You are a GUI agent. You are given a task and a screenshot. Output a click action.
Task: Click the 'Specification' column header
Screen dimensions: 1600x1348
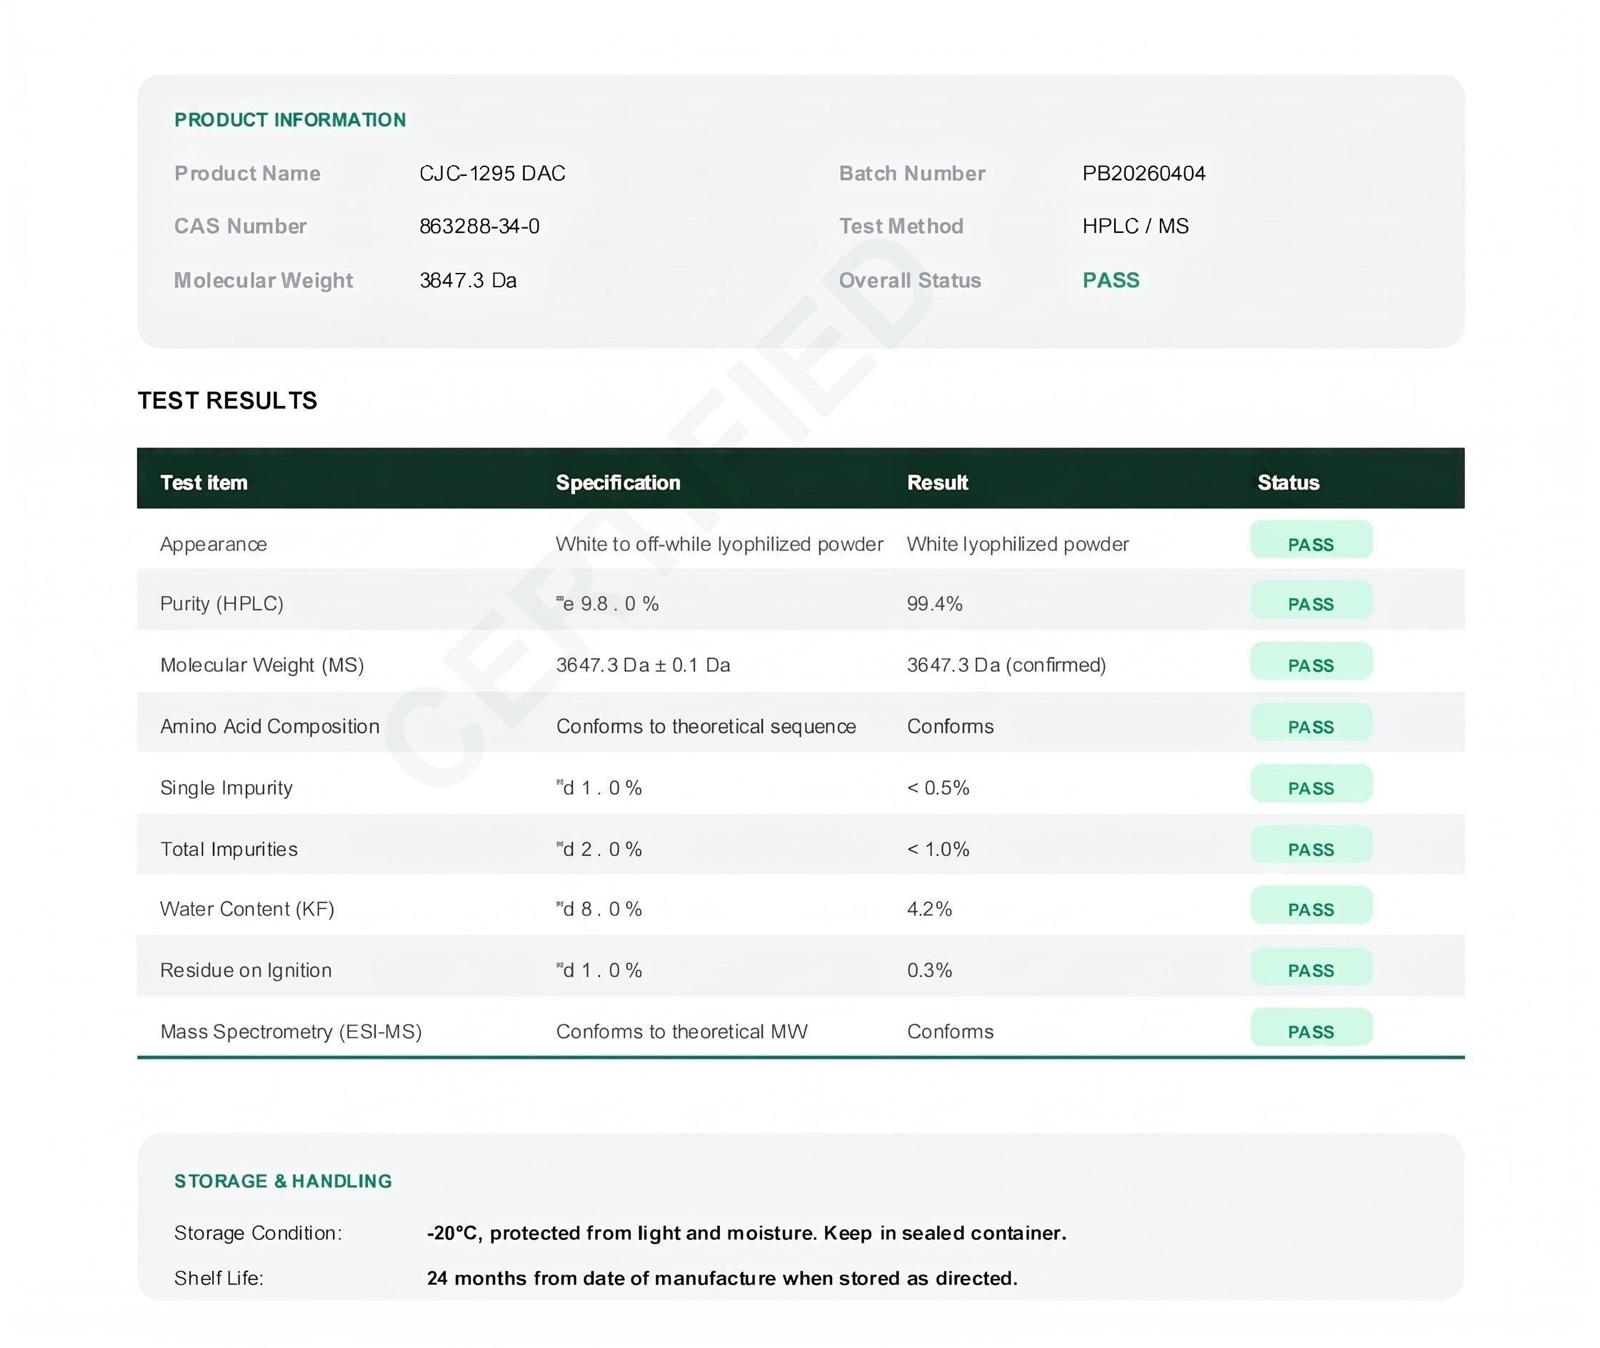617,482
